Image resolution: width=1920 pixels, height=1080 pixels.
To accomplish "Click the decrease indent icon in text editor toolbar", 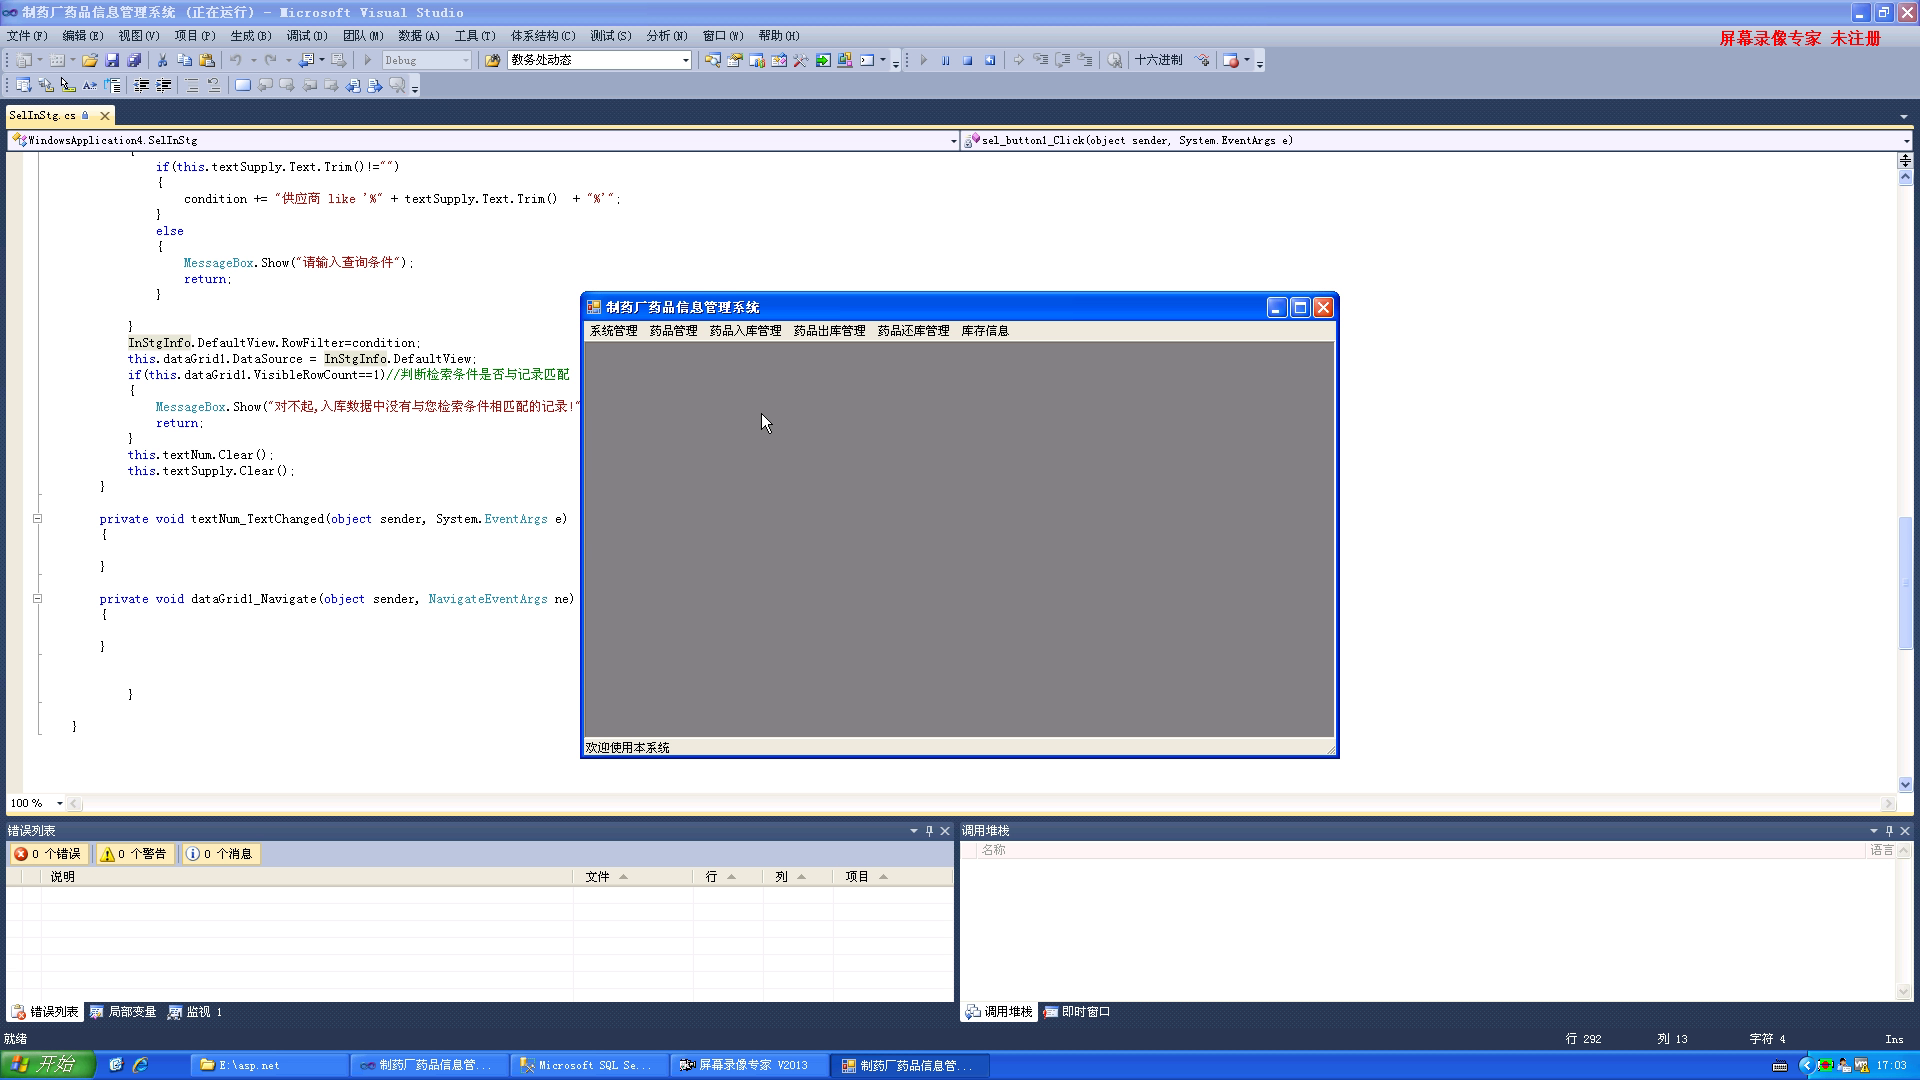I will click(142, 86).
